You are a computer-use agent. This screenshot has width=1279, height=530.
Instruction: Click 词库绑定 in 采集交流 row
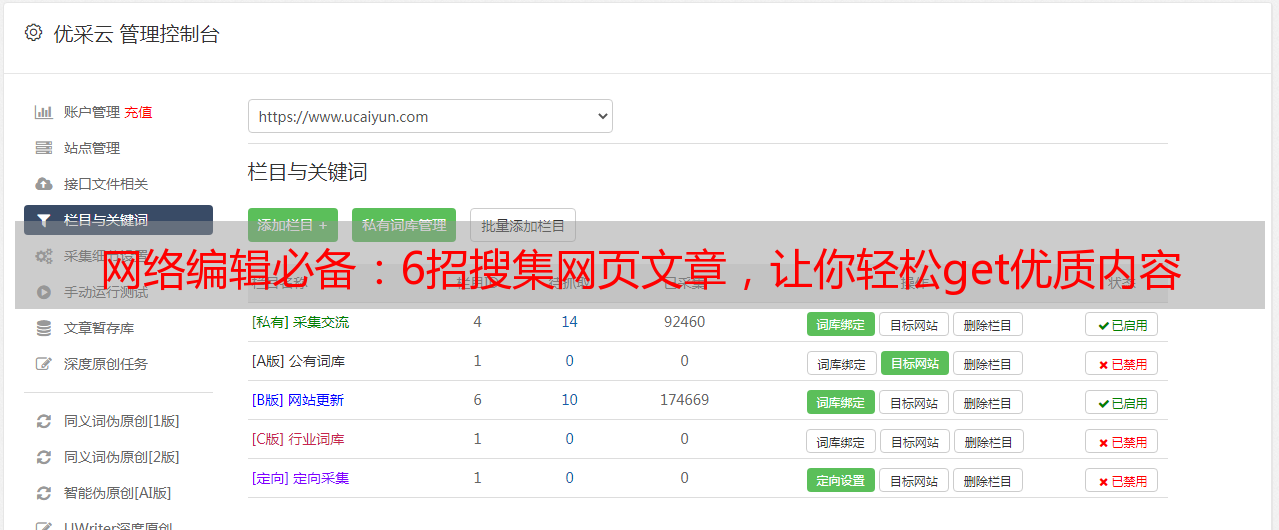[x=841, y=324]
